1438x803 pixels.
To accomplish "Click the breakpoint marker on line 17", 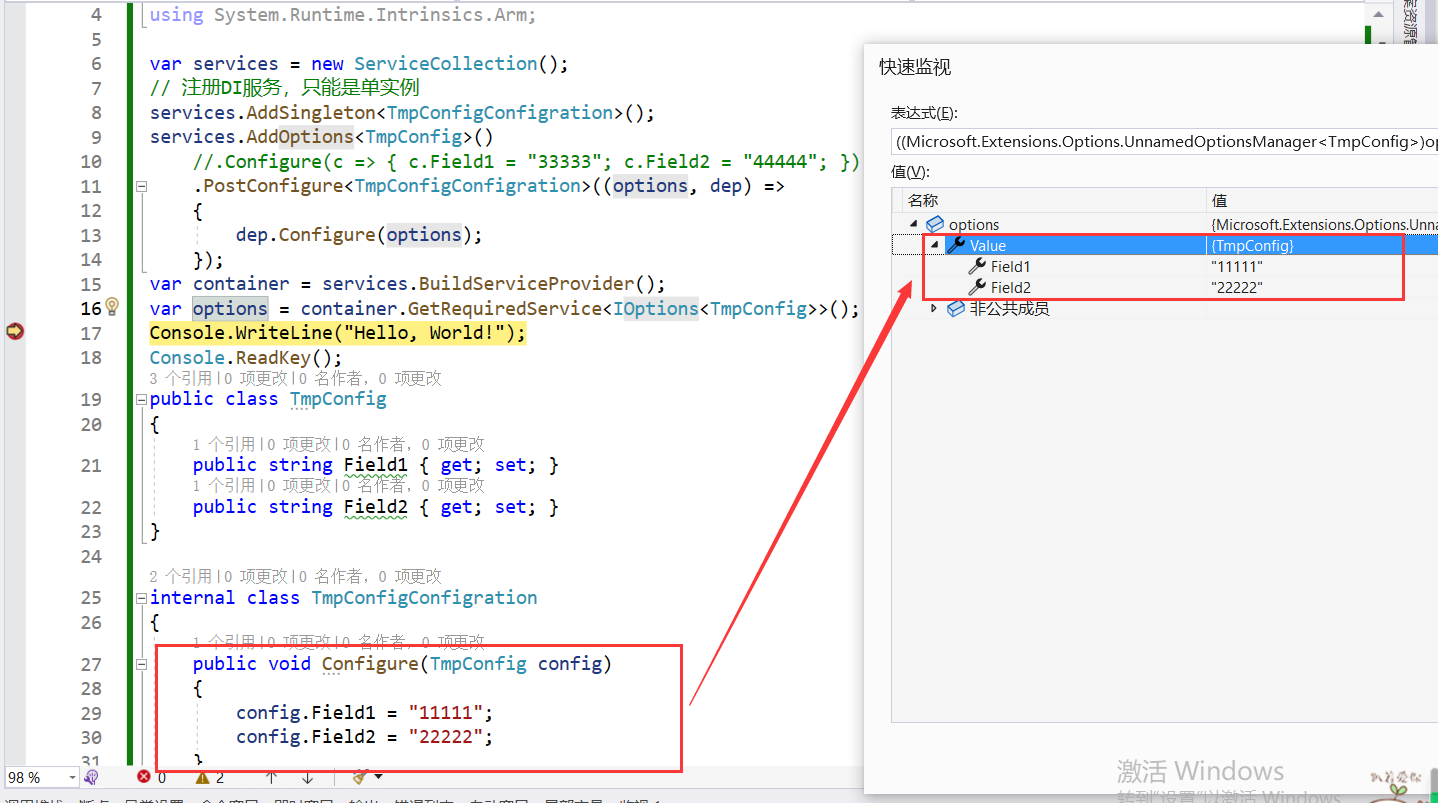I will [x=15, y=332].
